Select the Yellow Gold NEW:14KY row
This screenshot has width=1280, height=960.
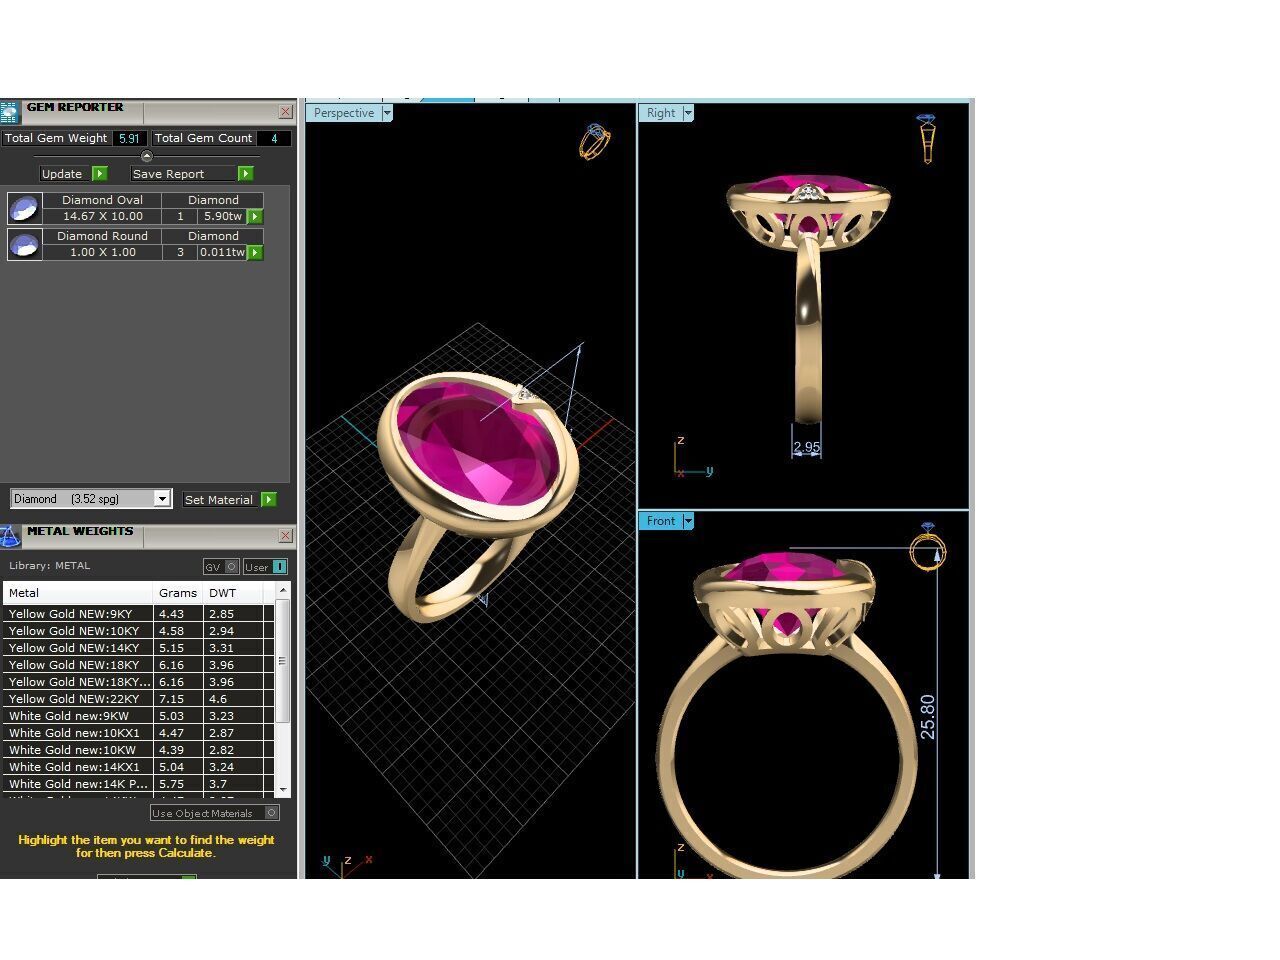point(138,648)
